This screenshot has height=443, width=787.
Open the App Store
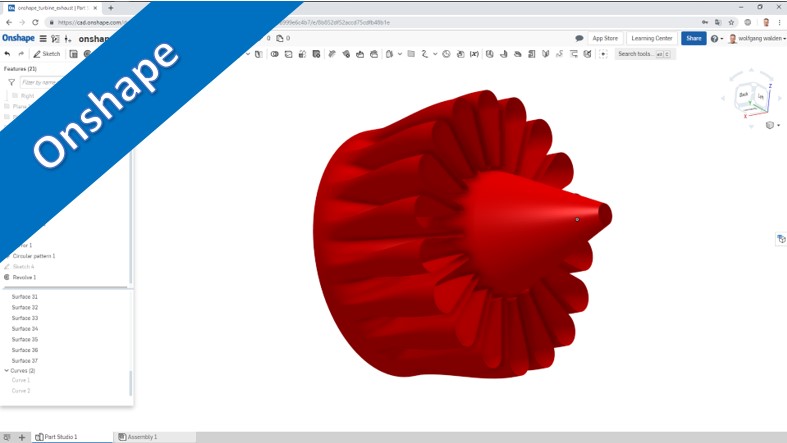click(605, 39)
